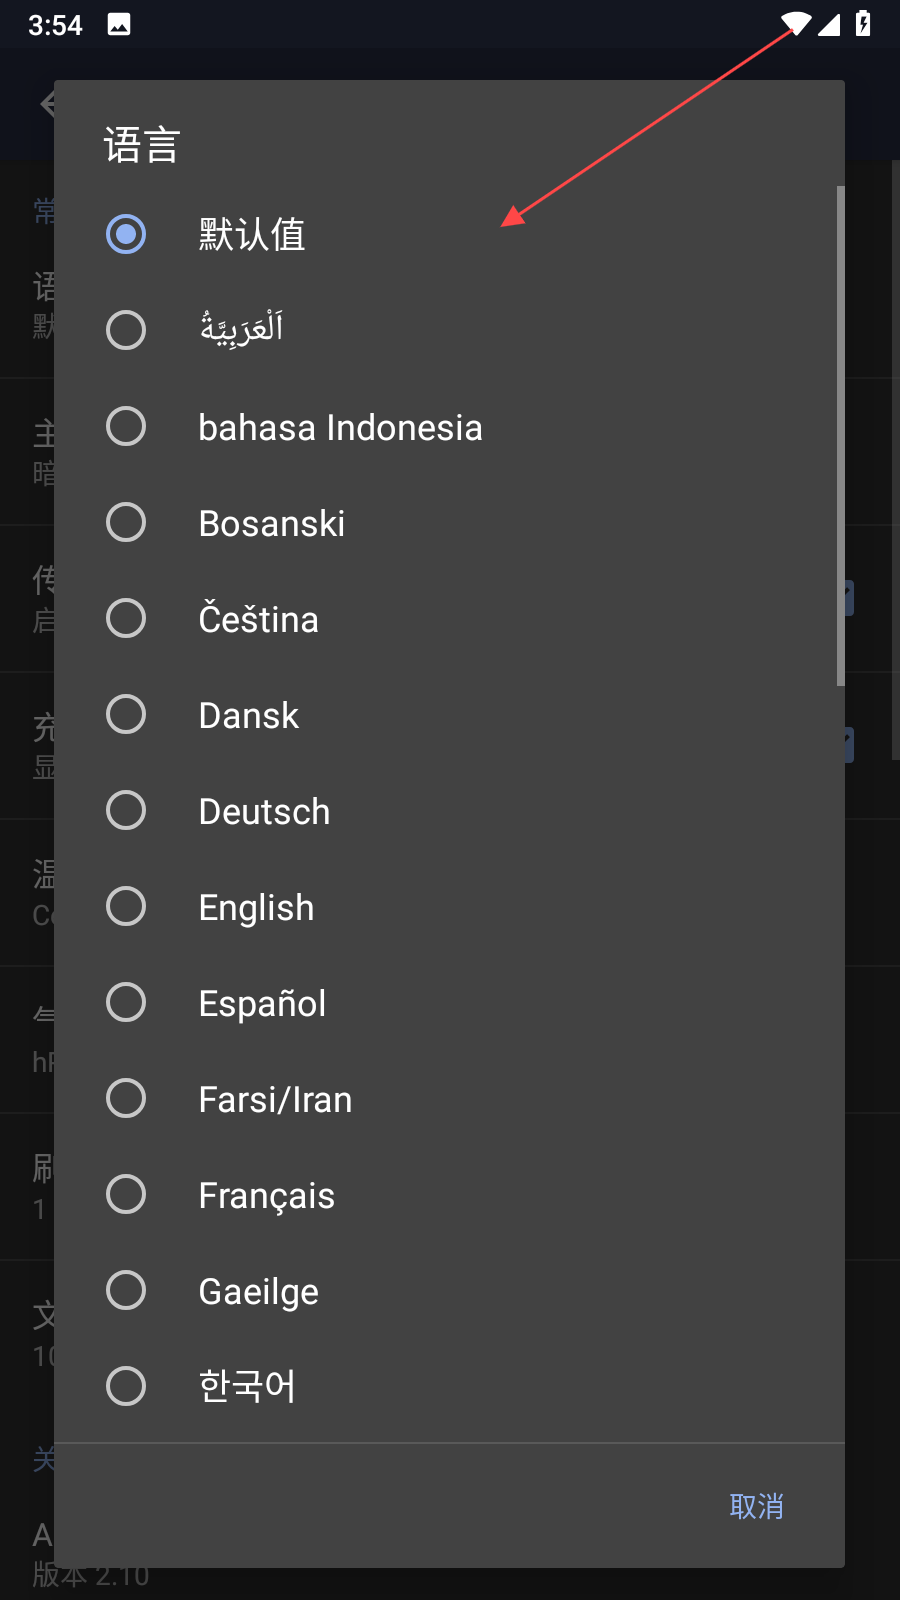Select Dansk radio button
This screenshot has height=1600, width=900.
pos(126,714)
